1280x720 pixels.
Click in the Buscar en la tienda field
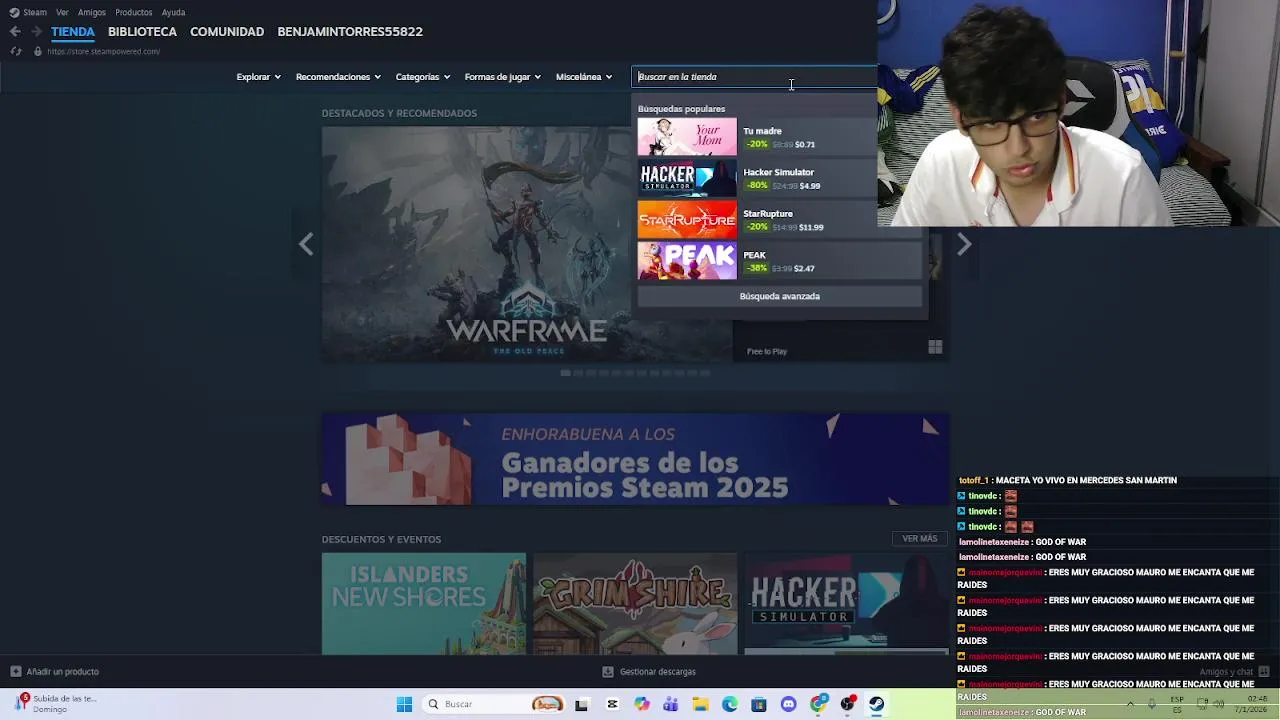tap(756, 77)
